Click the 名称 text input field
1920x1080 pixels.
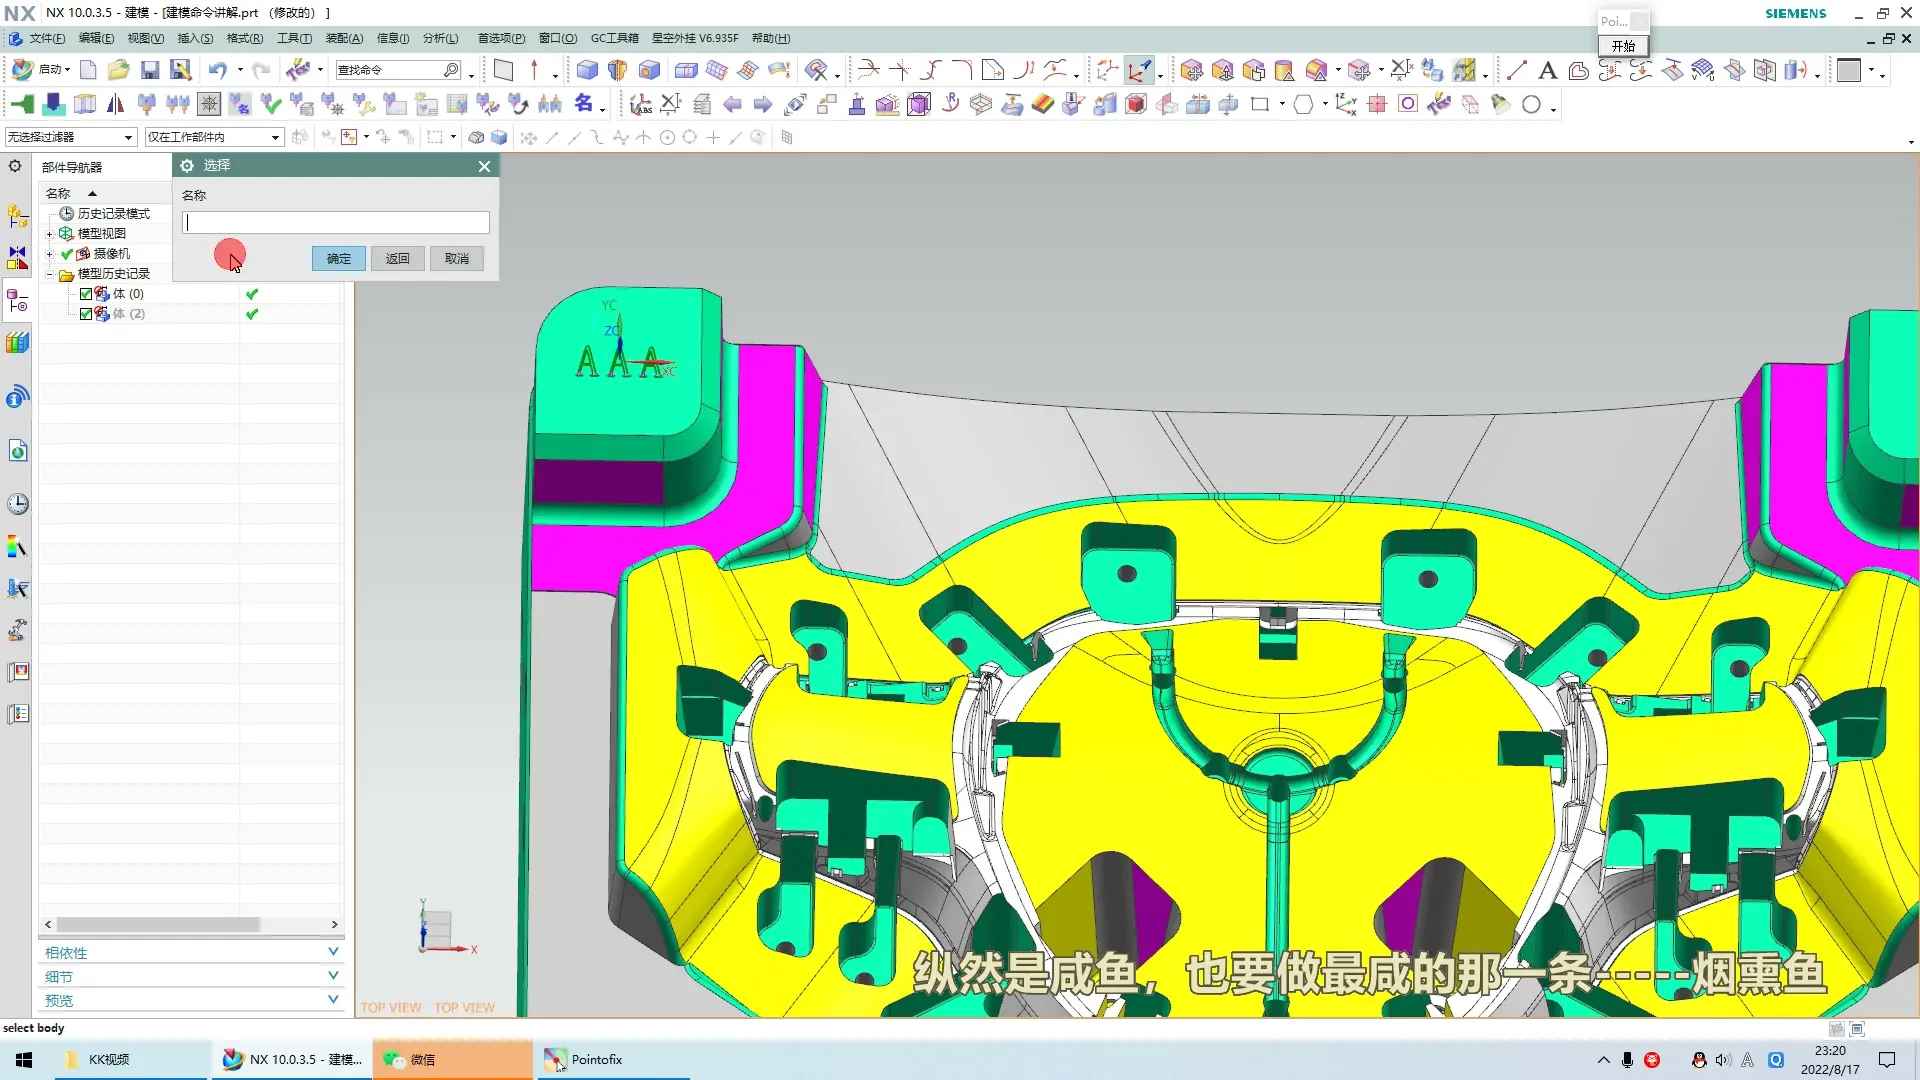(x=336, y=223)
